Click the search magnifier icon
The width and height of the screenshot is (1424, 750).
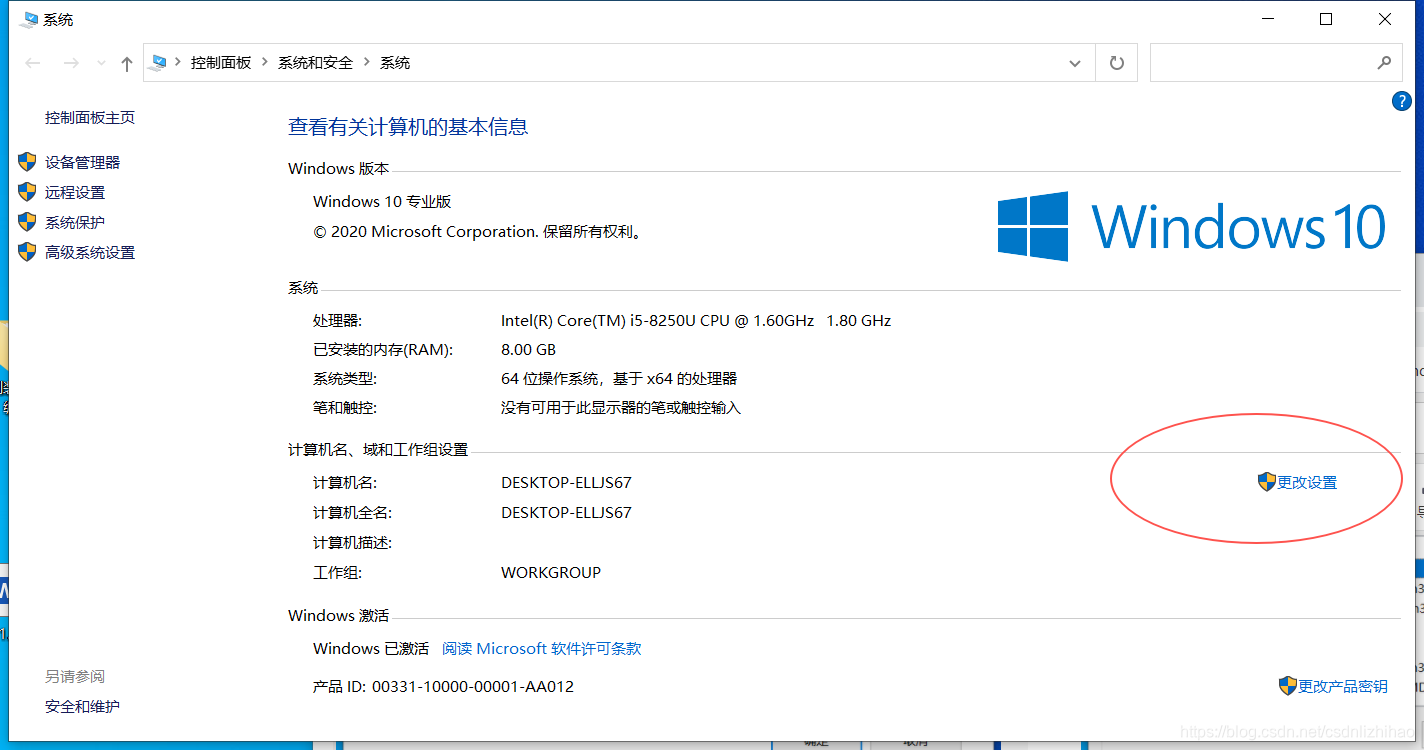coord(1384,63)
